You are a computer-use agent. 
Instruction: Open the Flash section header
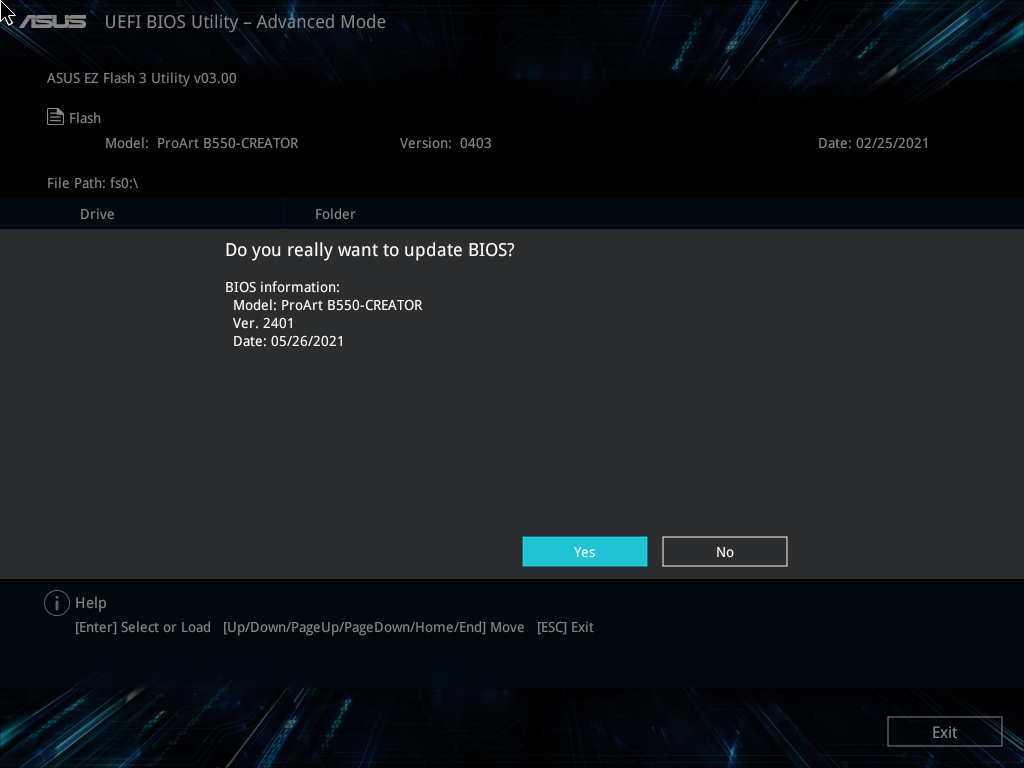click(85, 117)
